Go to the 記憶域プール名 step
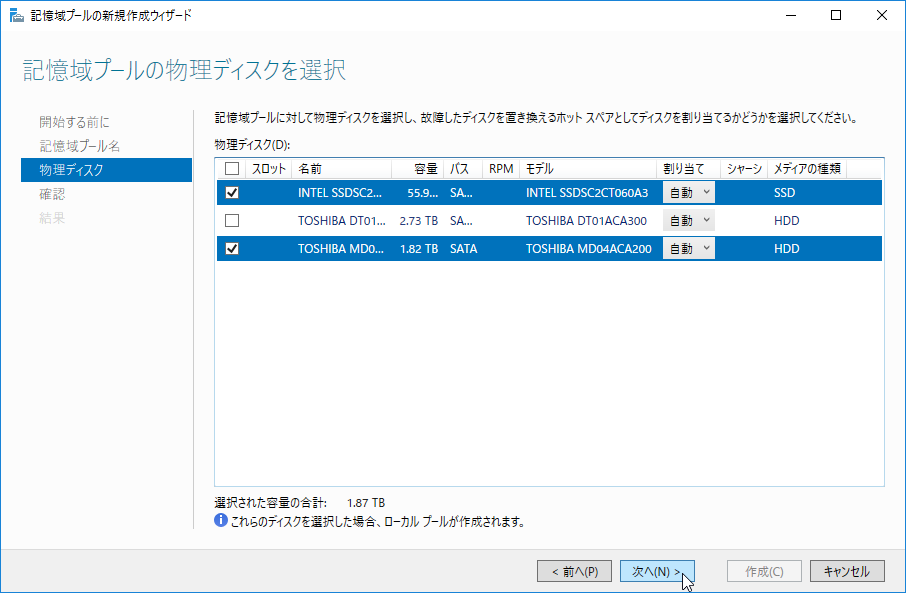This screenshot has height=593, width=906. [80, 146]
